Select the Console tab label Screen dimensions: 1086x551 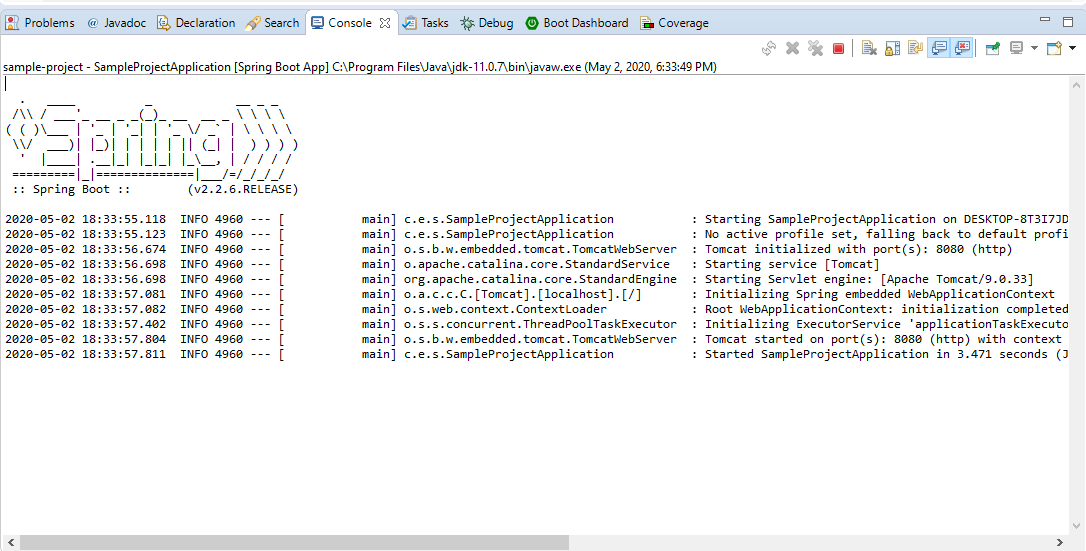(350, 23)
